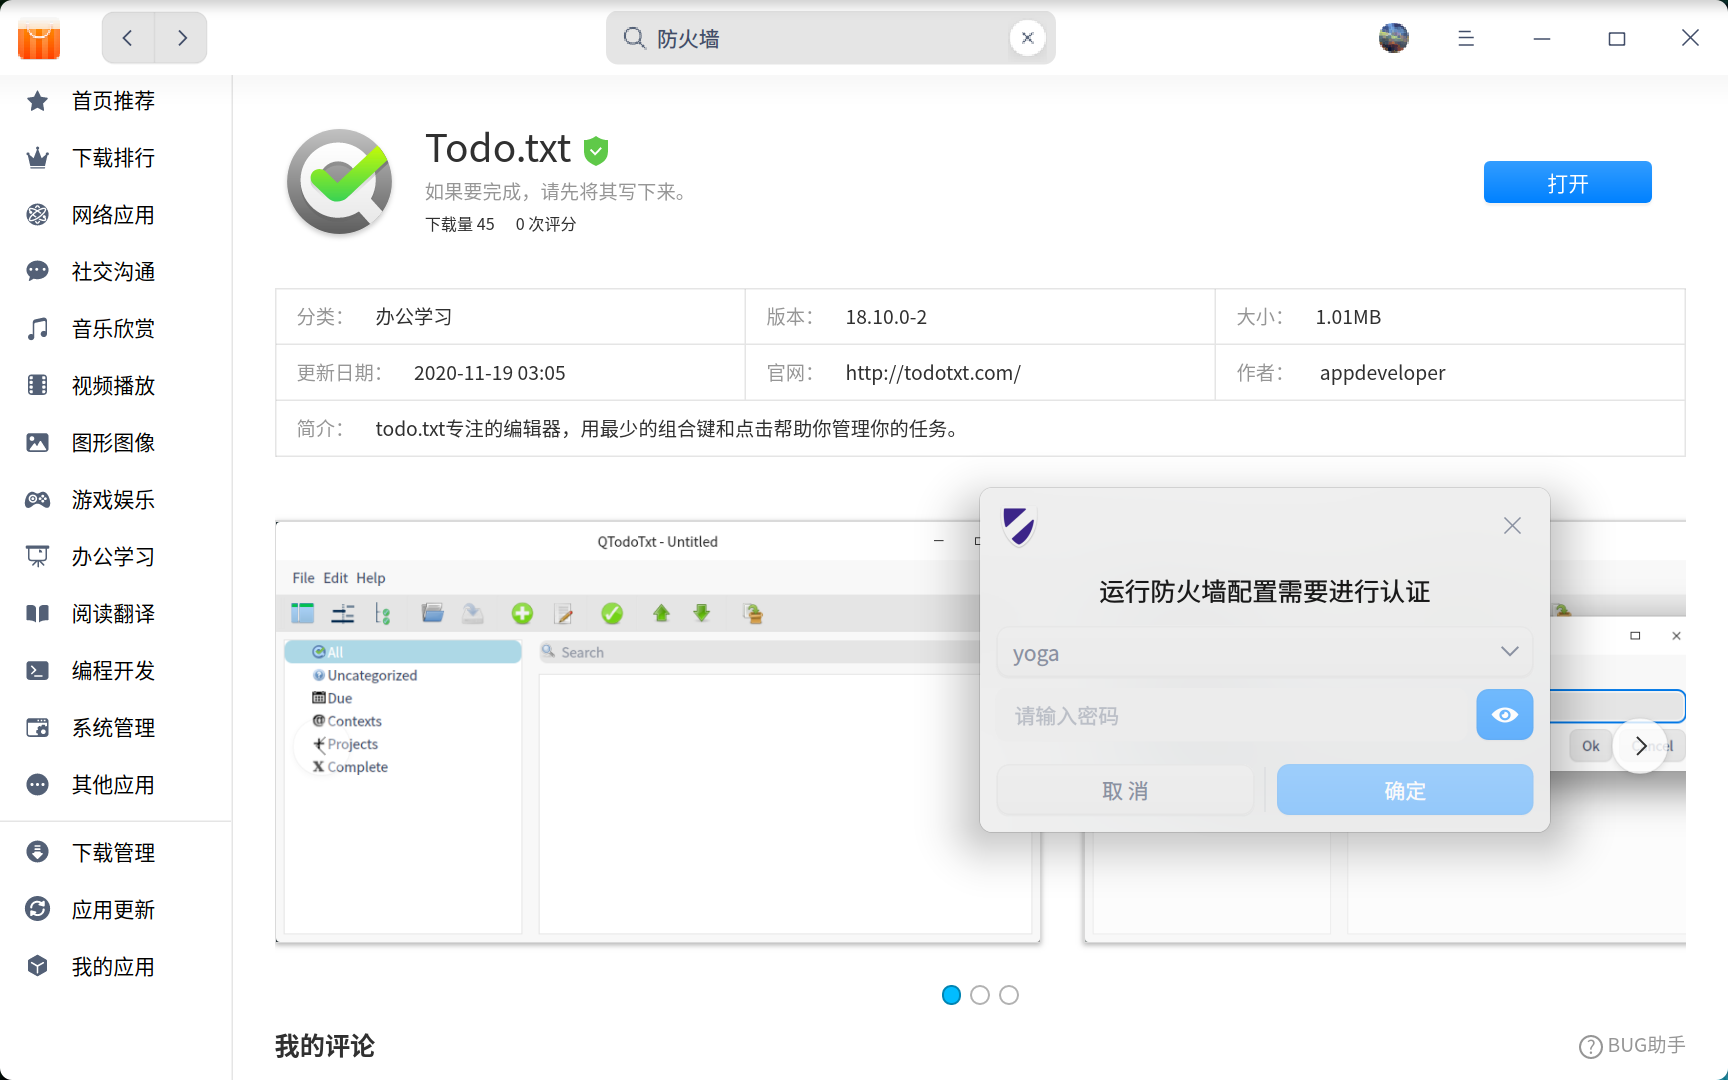Go forward with the right arrow button
This screenshot has height=1080, width=1728.
click(x=181, y=38)
